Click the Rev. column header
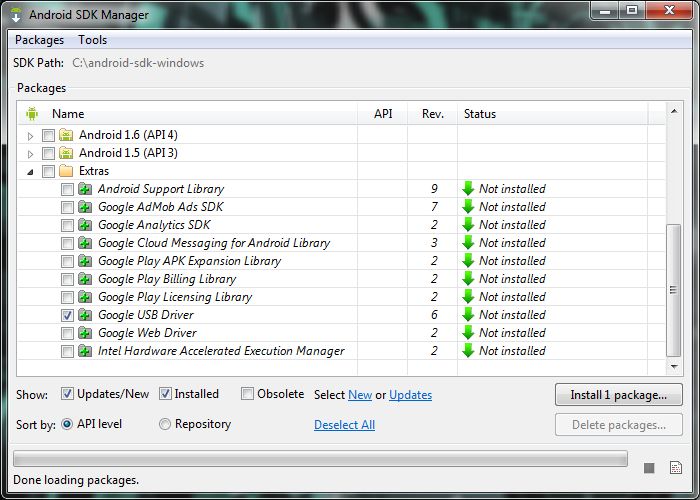Viewport: 700px width, 500px height. [x=433, y=114]
